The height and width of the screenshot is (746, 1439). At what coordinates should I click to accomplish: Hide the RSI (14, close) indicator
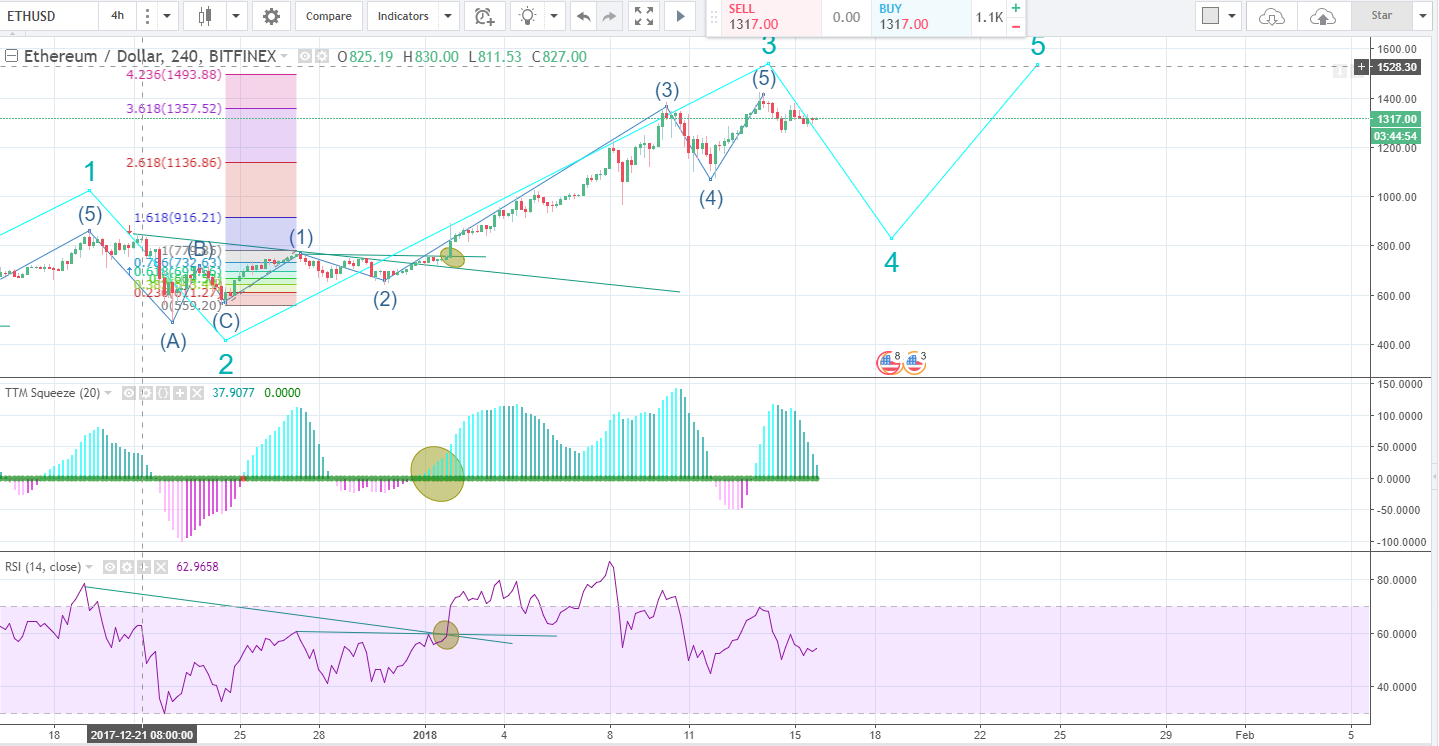coord(110,566)
